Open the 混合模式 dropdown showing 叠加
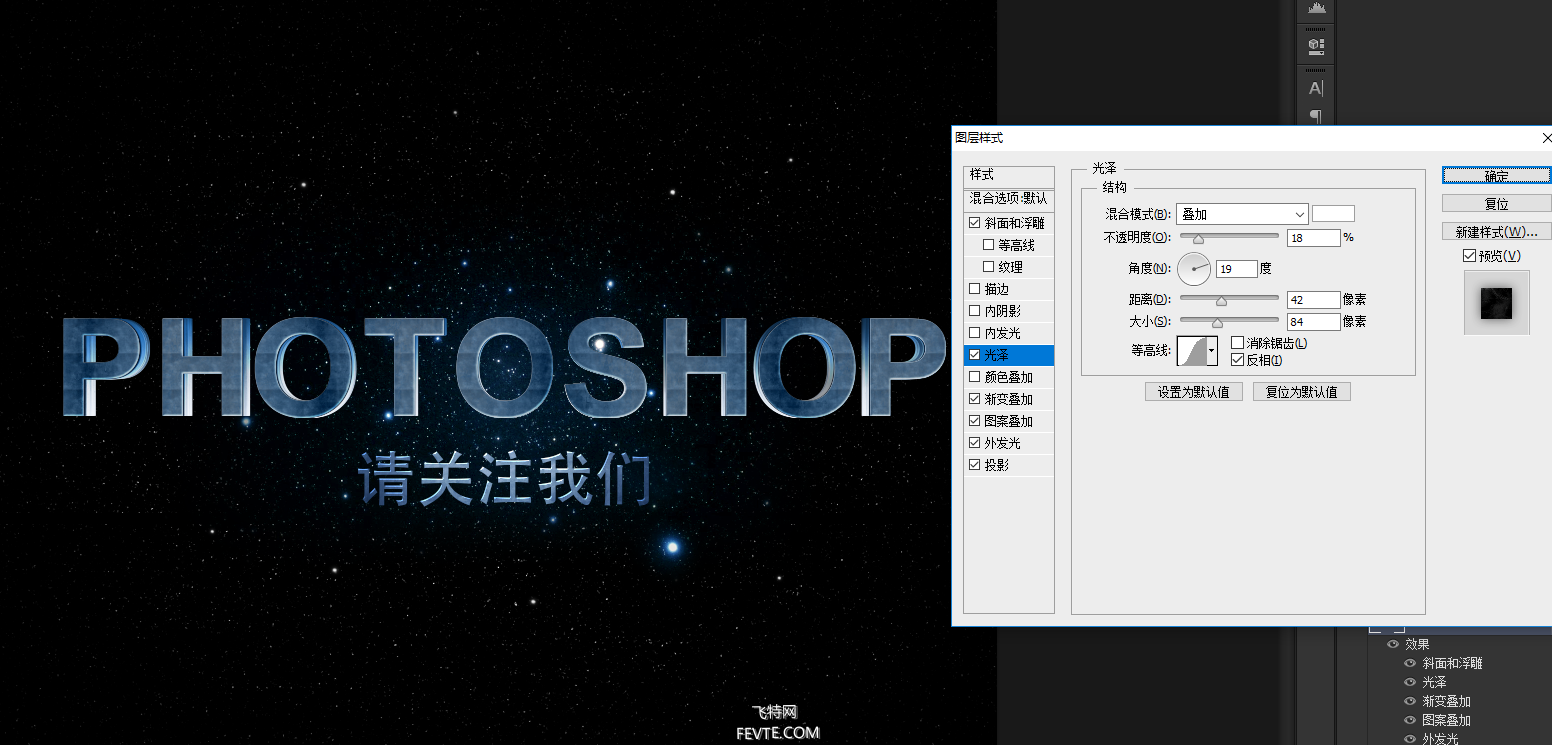 pos(1242,214)
